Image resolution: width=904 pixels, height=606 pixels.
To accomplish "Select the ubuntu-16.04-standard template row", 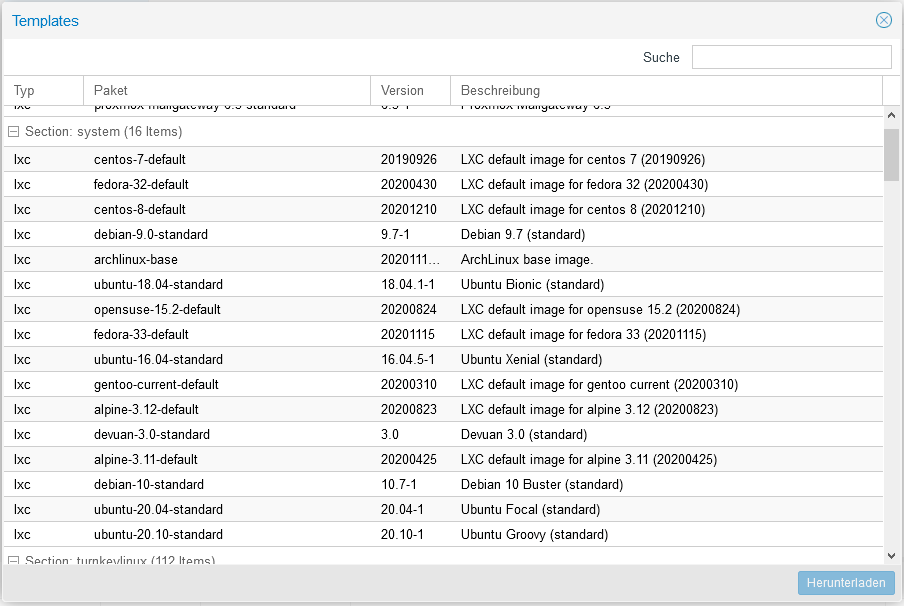I will (x=443, y=359).
